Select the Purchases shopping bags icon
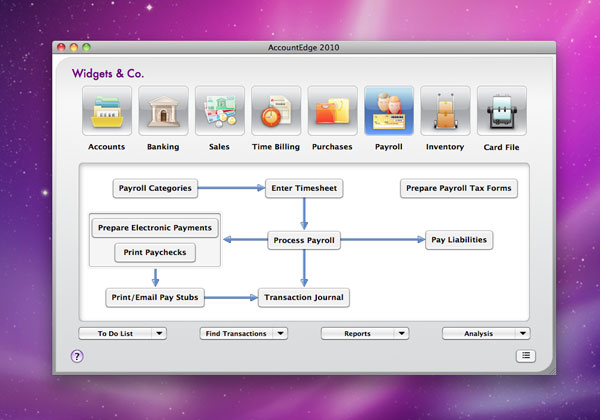Viewport: 600px width, 420px height. (333, 111)
